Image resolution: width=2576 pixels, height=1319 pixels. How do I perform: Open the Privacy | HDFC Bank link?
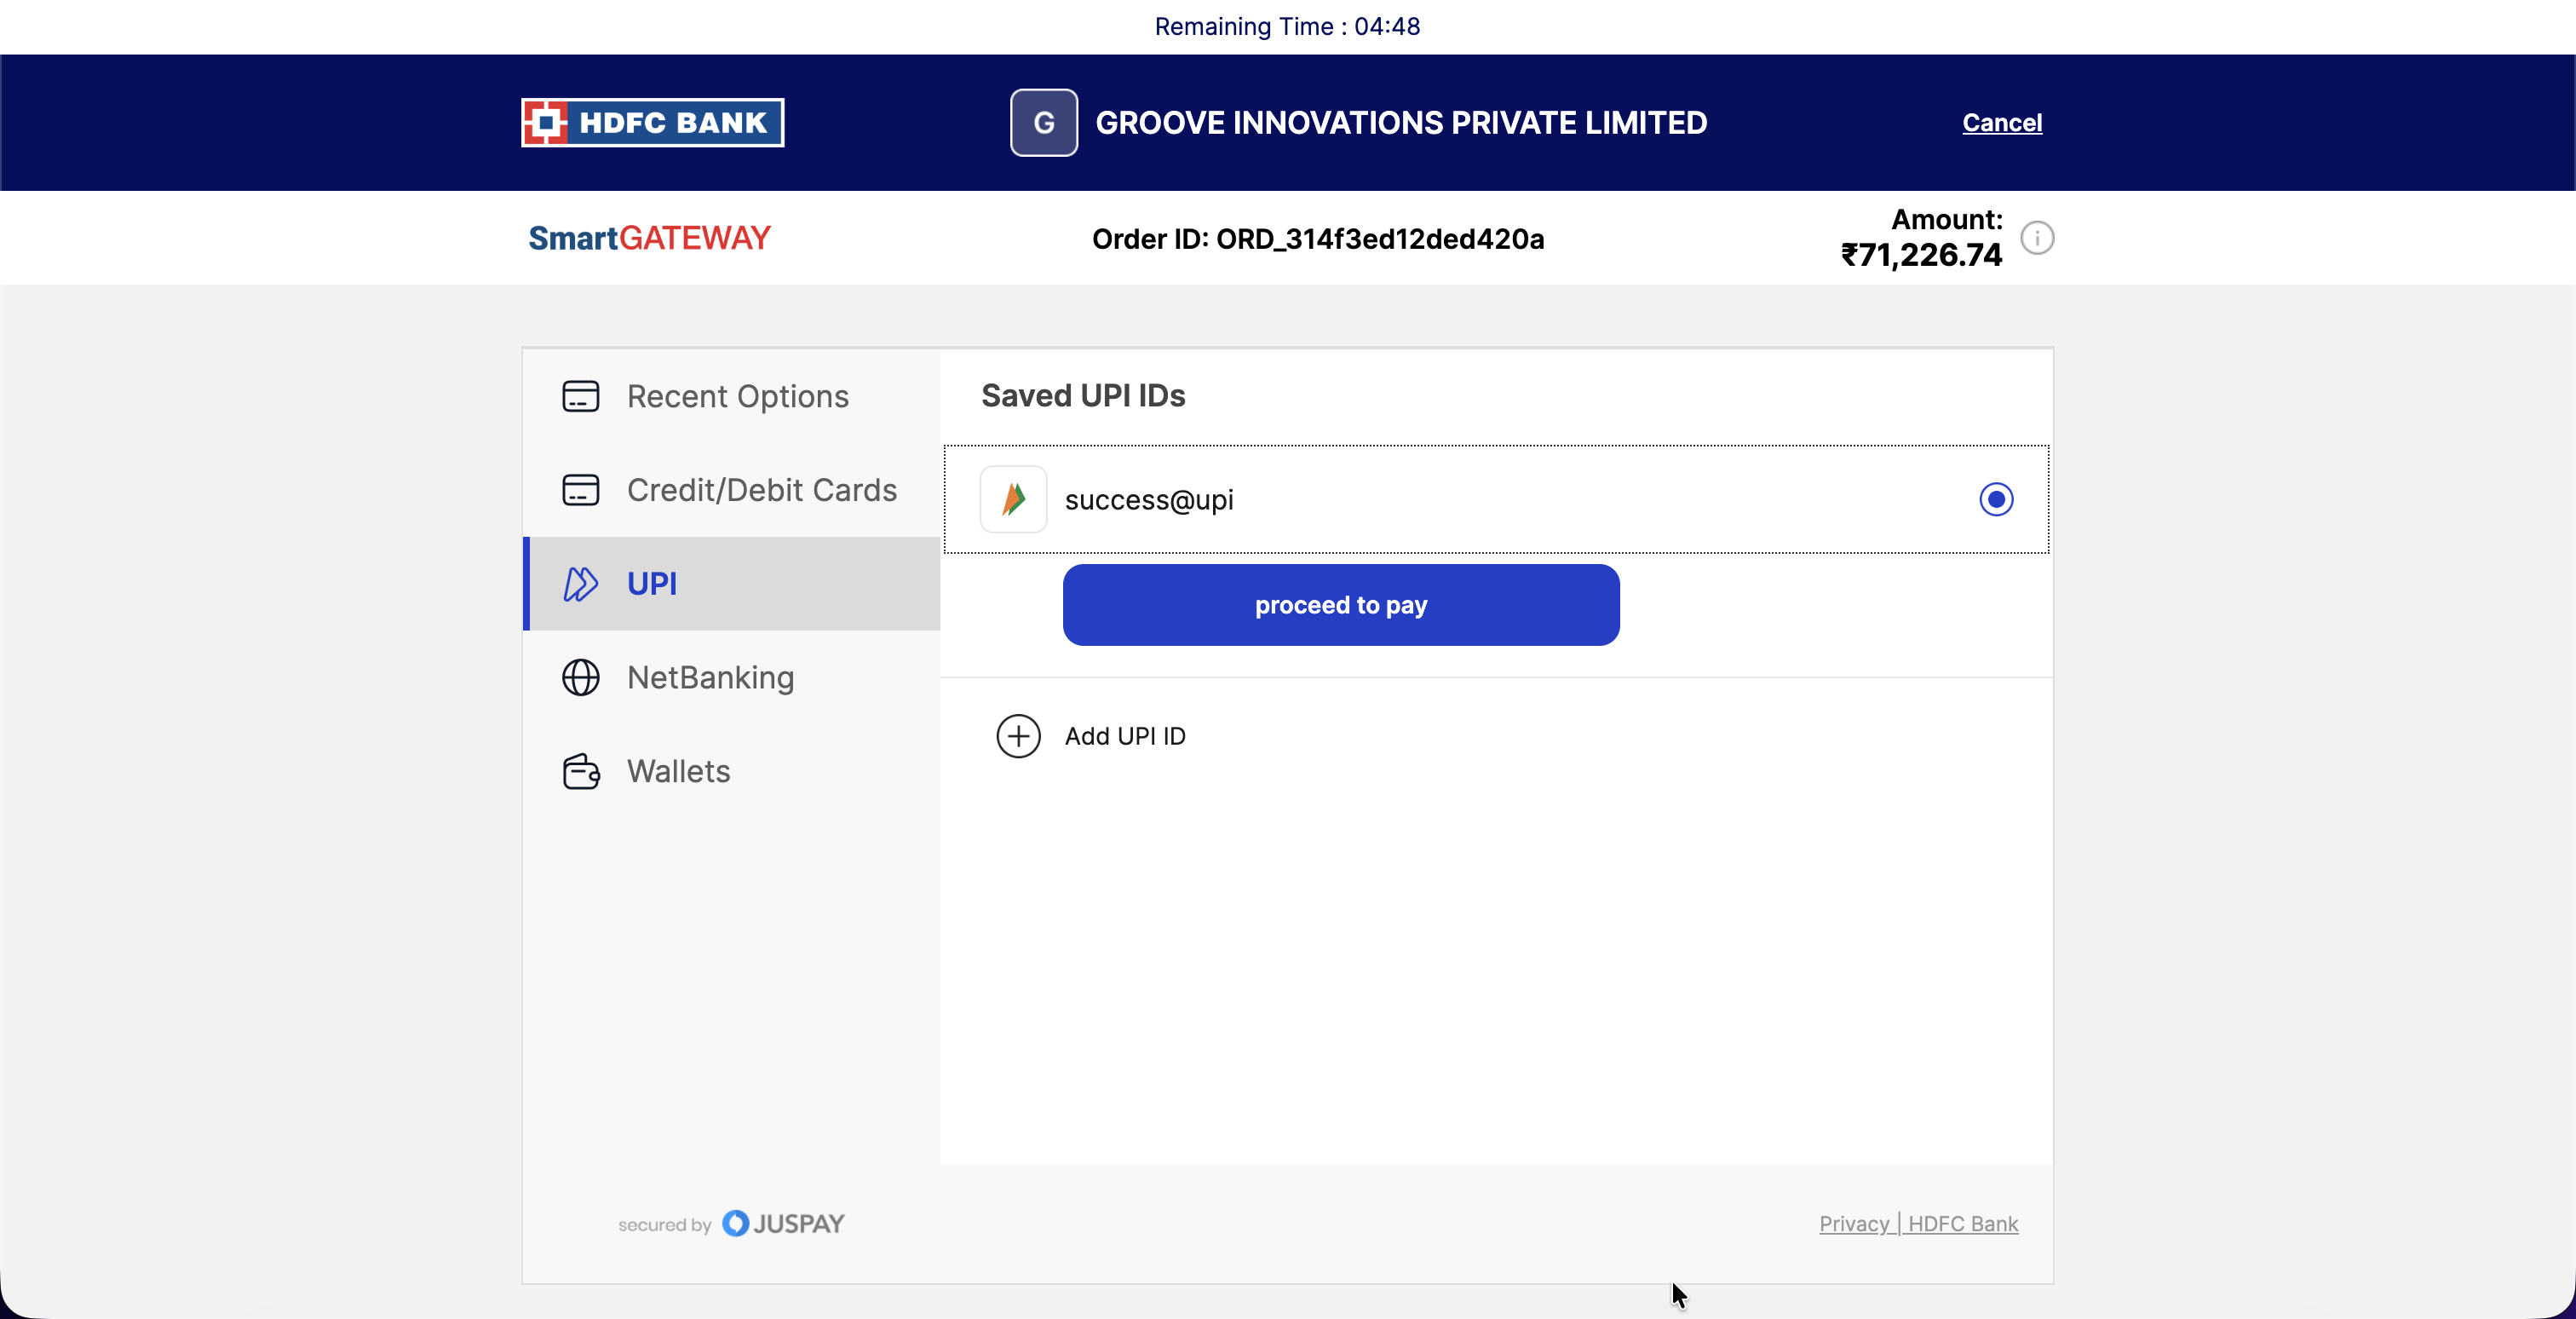(1918, 1224)
